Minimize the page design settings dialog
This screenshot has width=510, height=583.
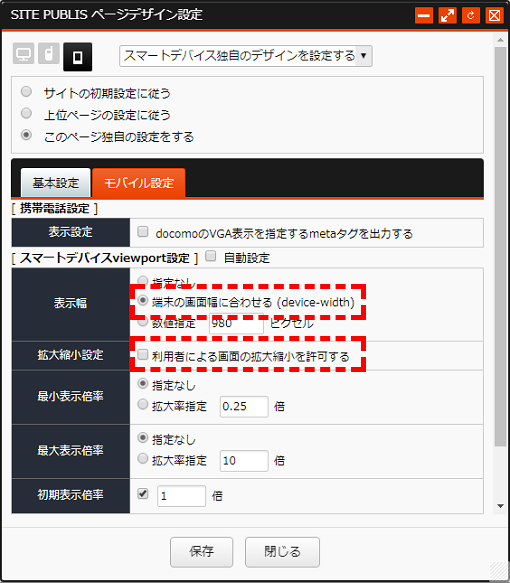(424, 16)
